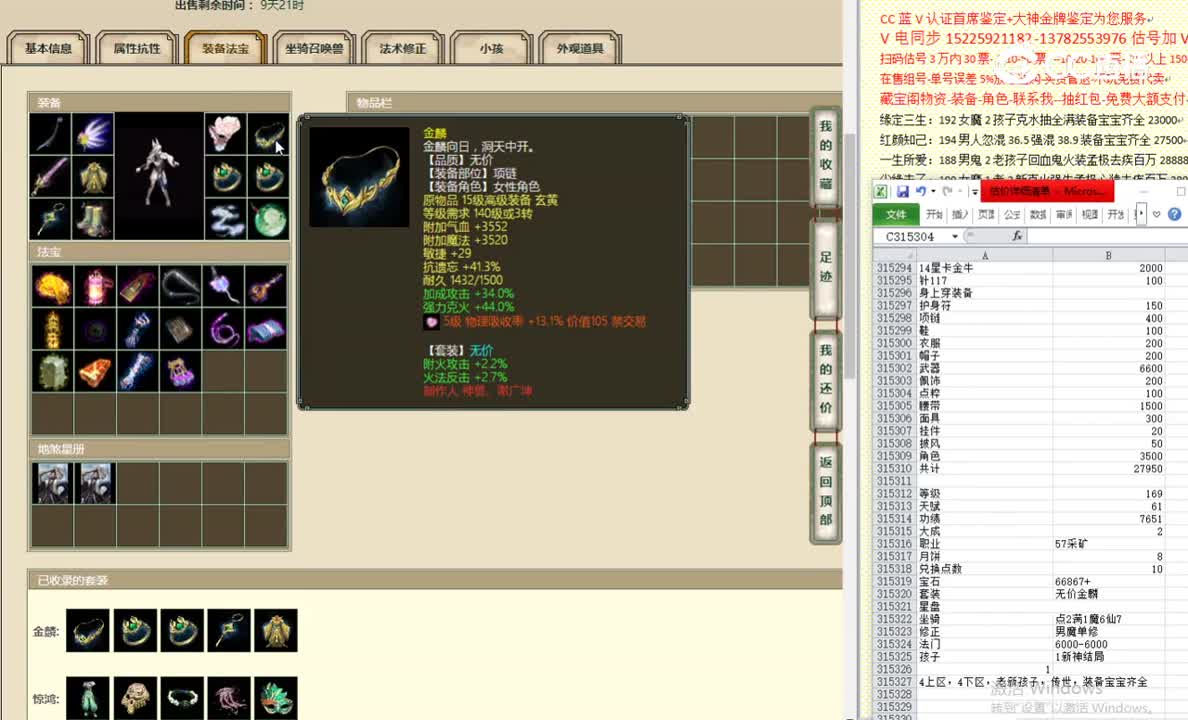
Task: Minimize the Excel ribbon caret
Action: coord(1156,214)
